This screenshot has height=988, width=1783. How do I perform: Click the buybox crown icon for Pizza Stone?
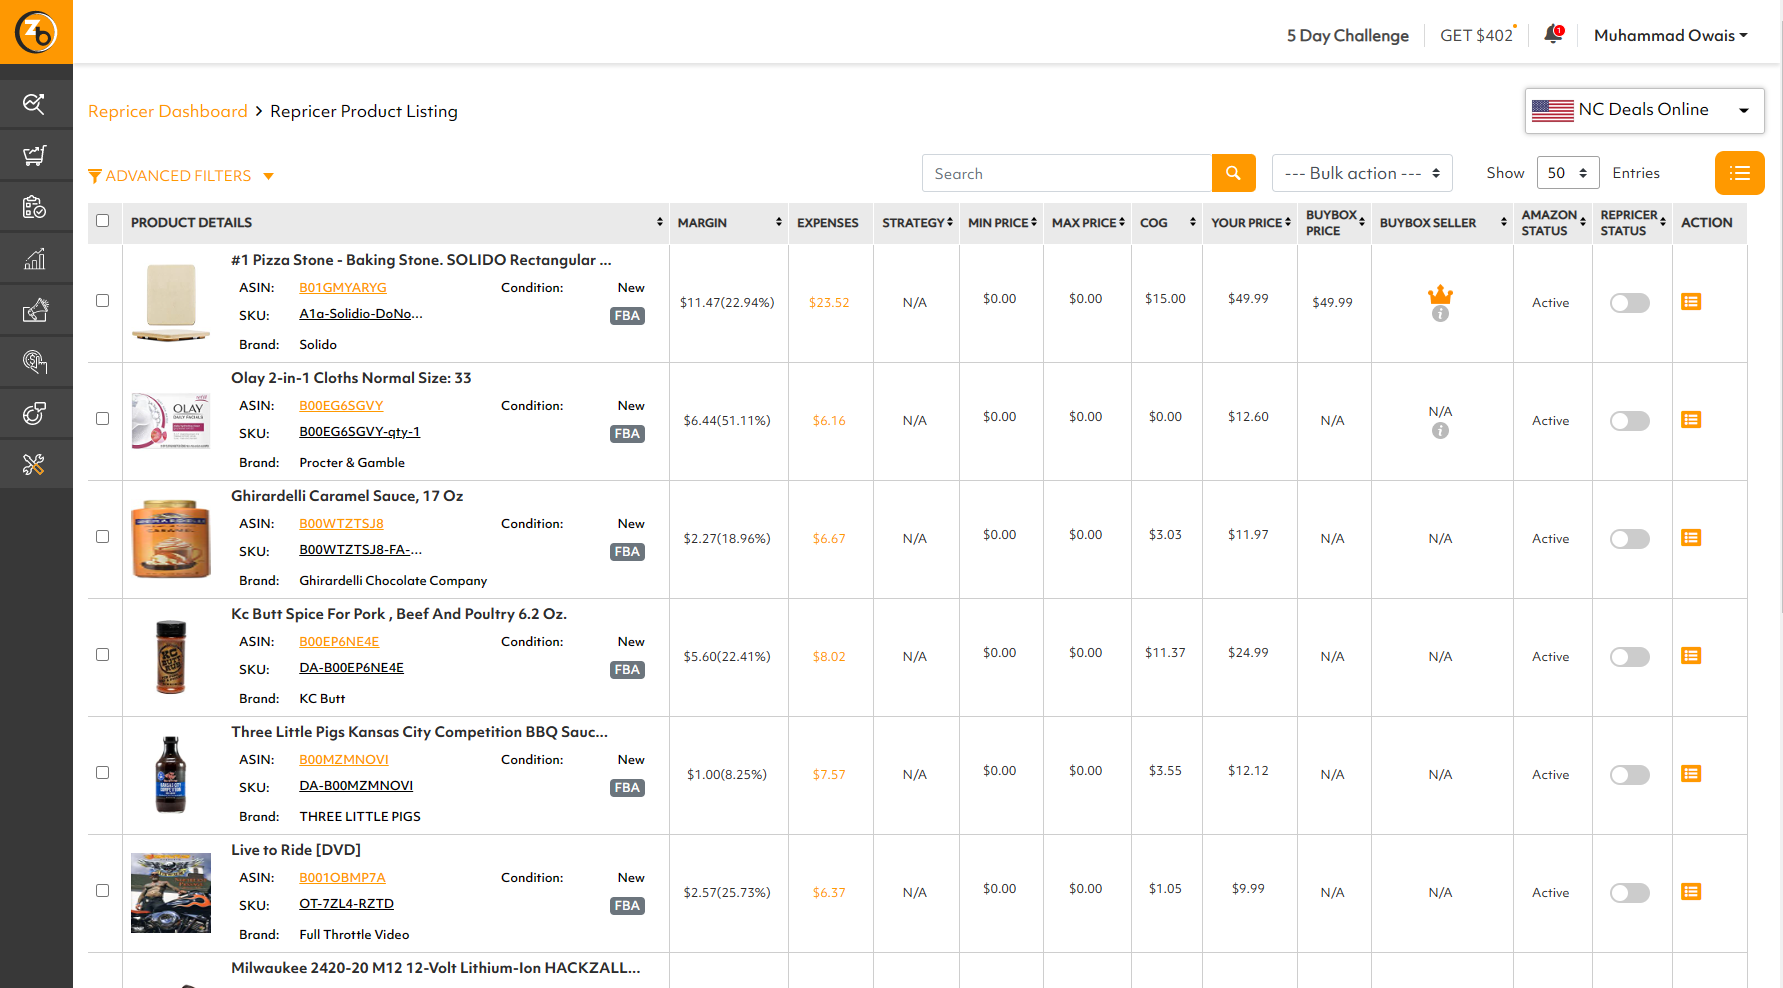[x=1440, y=294]
